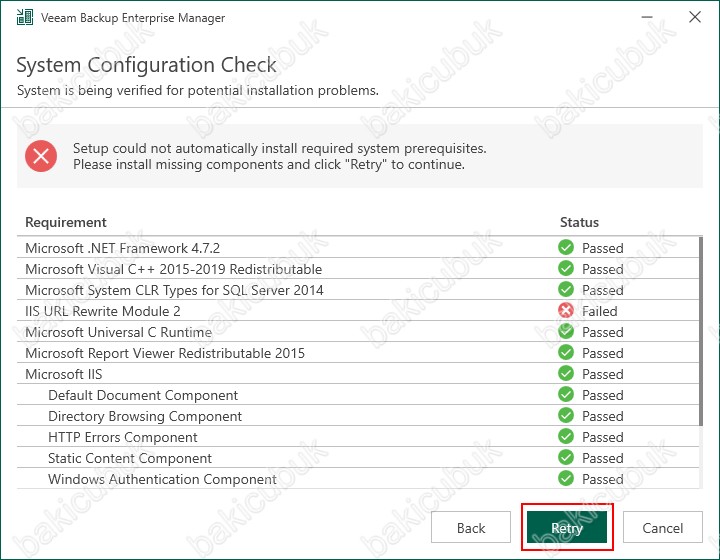Click Passed icon for .NET Framework 4.7.2

[566, 247]
